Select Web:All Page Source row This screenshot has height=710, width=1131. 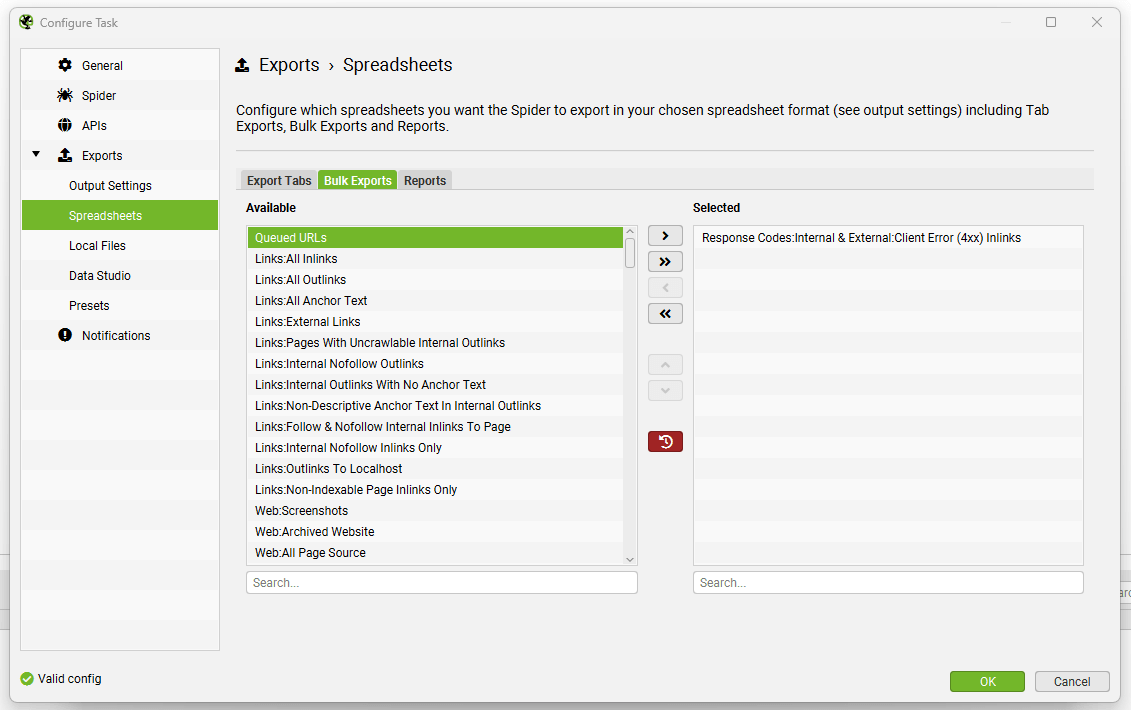(x=435, y=551)
